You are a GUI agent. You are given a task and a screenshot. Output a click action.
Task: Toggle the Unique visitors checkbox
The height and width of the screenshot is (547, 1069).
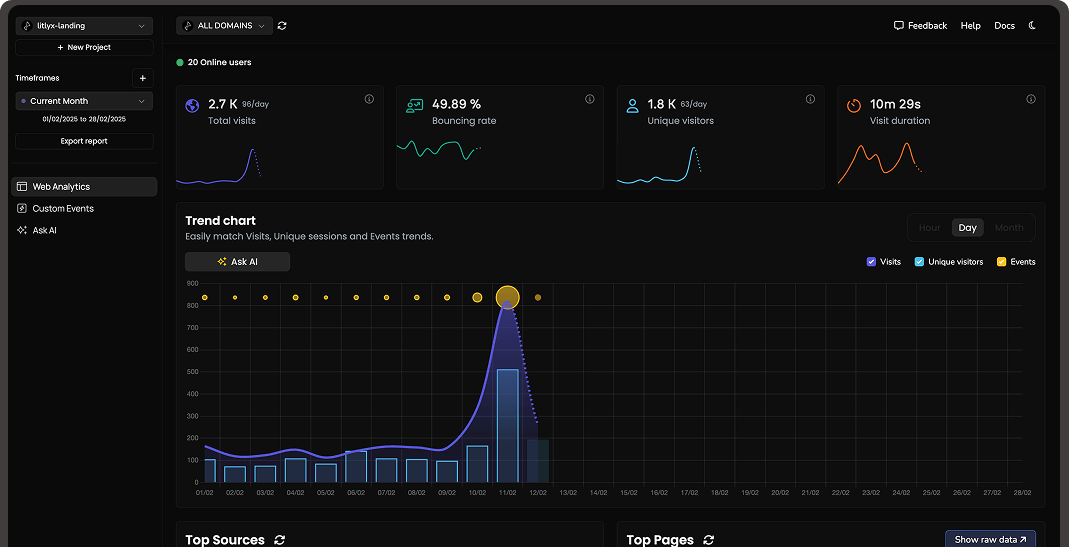tap(919, 262)
